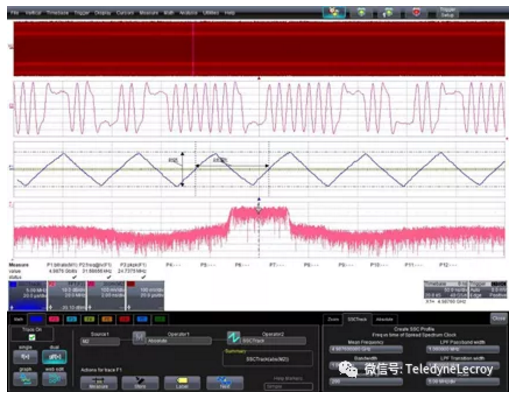Click the Trigger Setup button

tap(447, 12)
